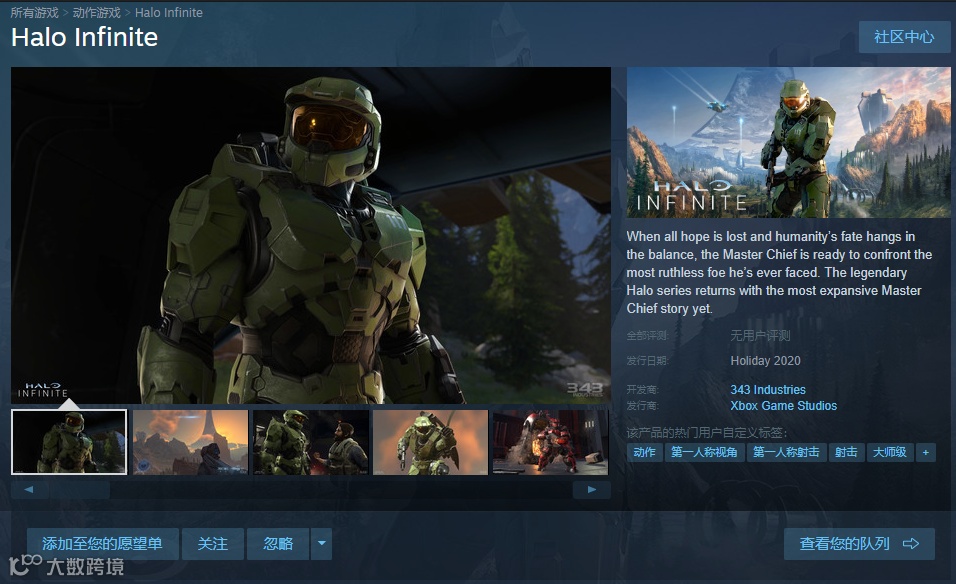The width and height of the screenshot is (956, 584).
Task: Select the 大师级 tag
Action: coord(890,452)
